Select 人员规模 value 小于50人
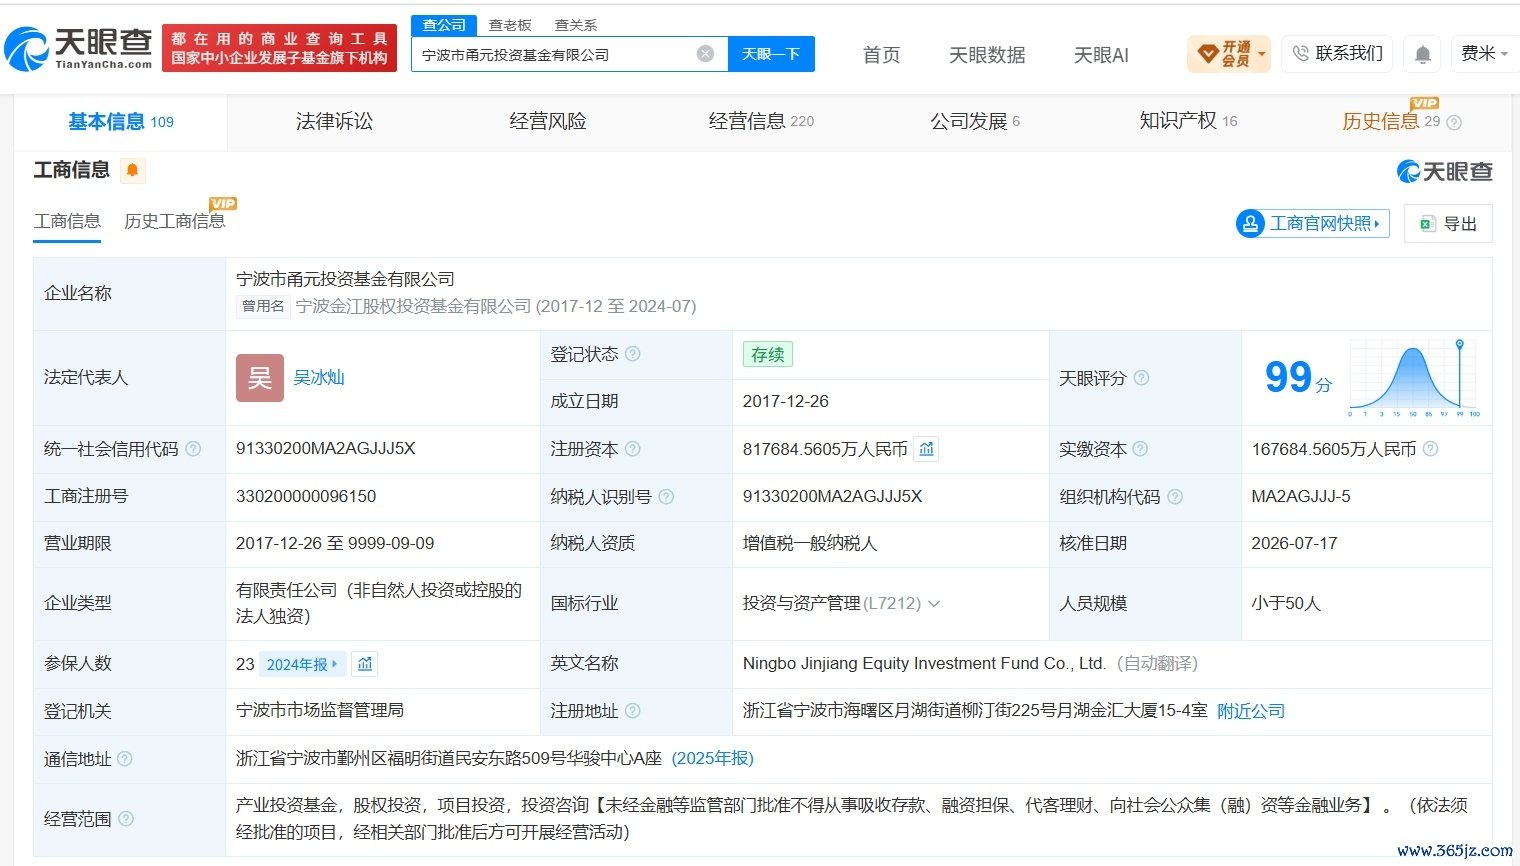1520x866 pixels. tap(1286, 604)
